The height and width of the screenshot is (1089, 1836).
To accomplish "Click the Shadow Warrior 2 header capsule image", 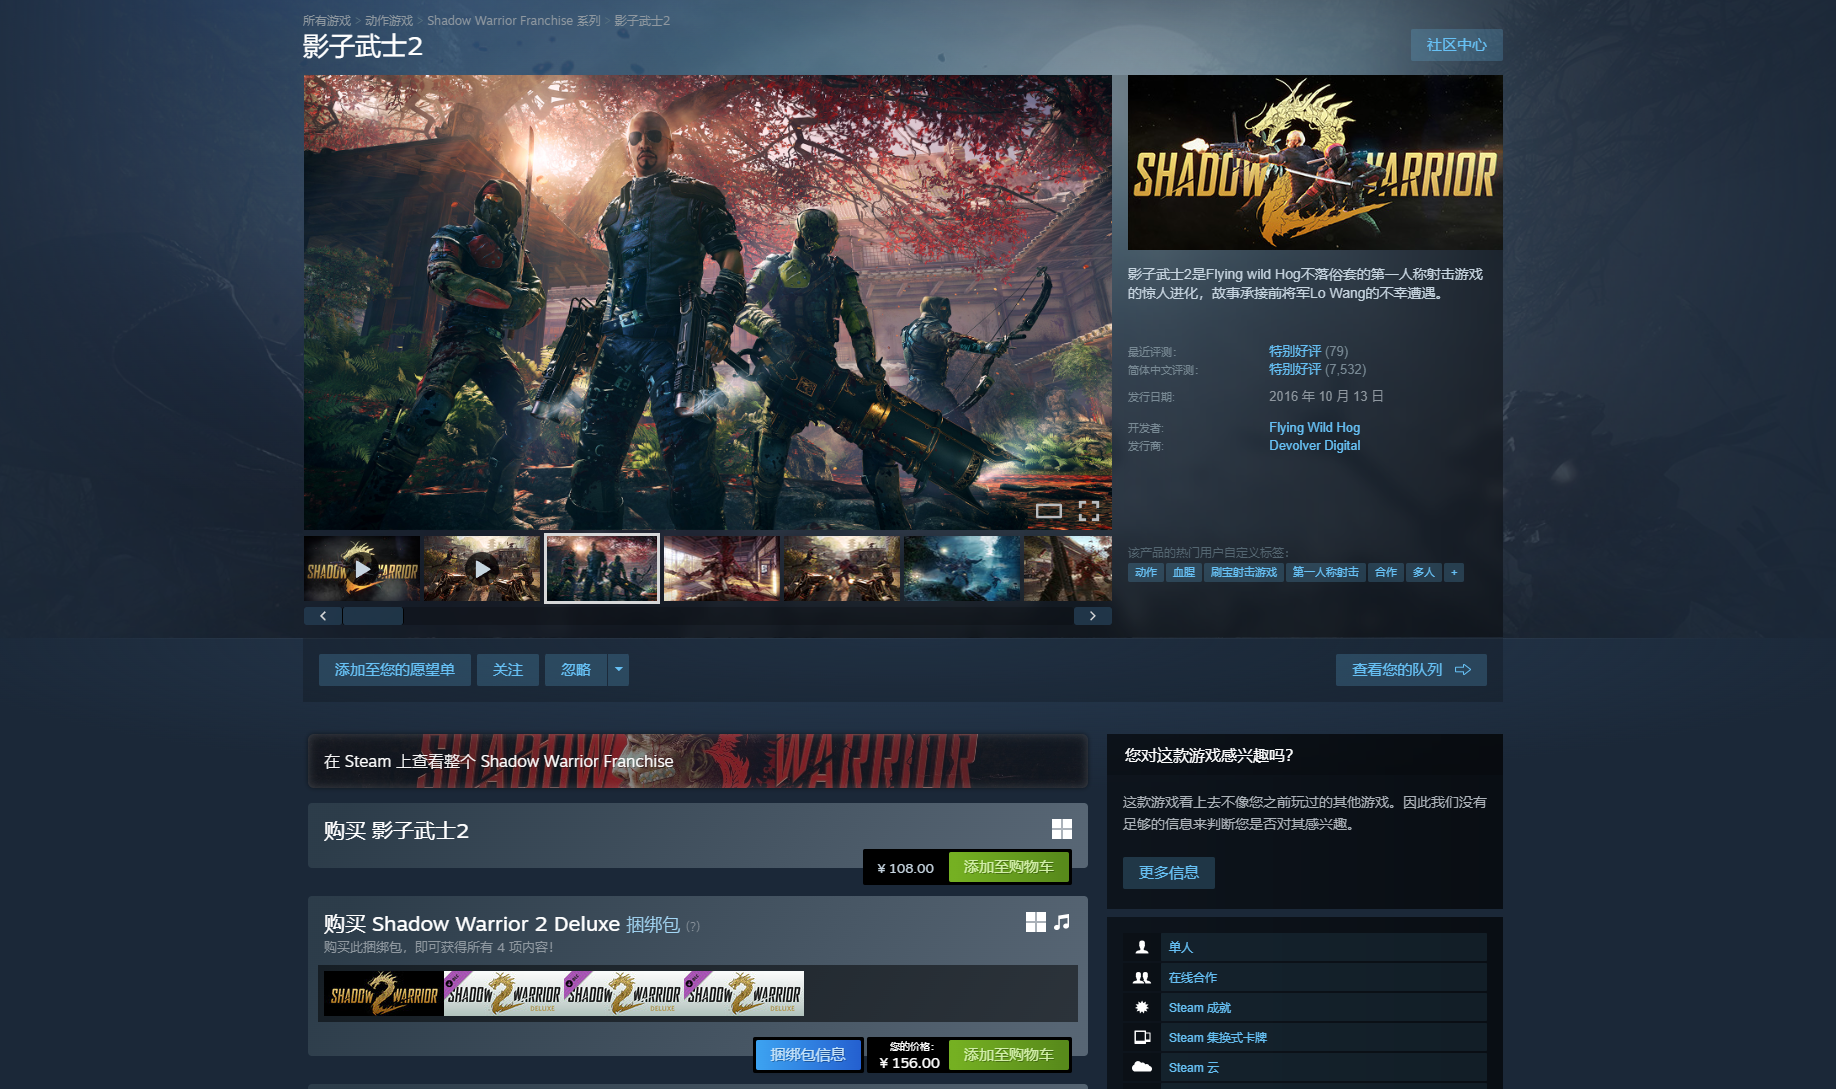I will pos(1315,162).
